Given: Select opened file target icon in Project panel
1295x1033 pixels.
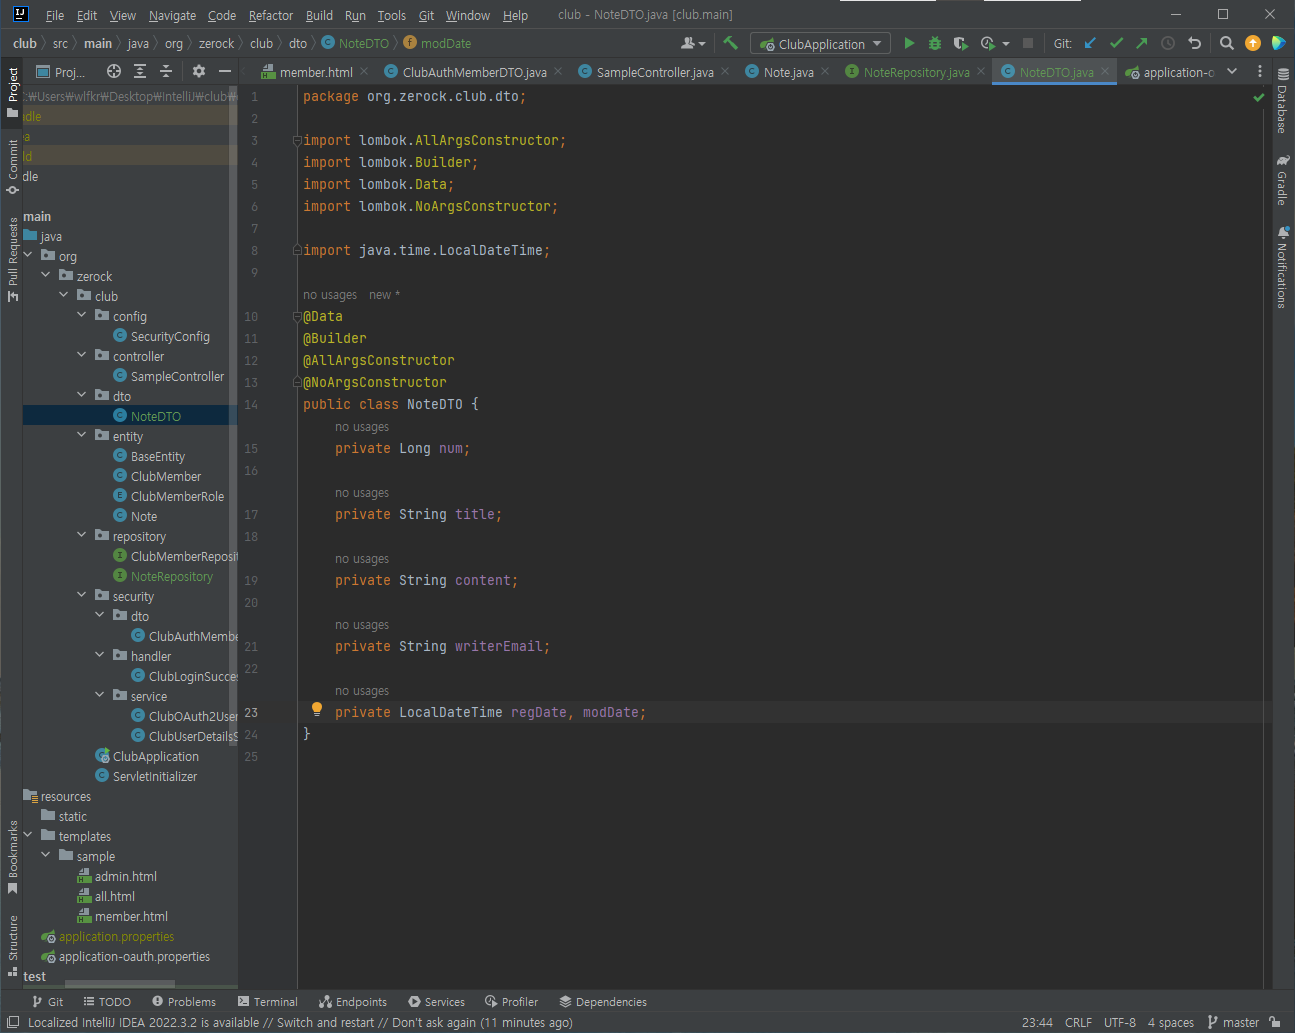Looking at the screenshot, I should [x=114, y=71].
